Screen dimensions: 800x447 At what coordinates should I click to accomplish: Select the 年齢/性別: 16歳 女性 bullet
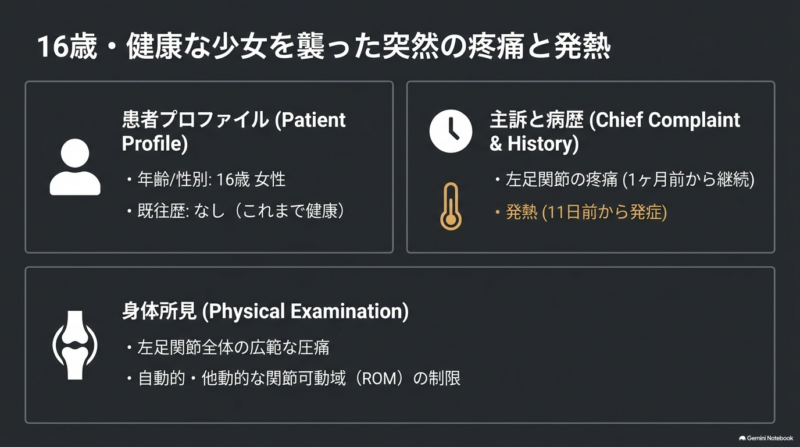(206, 180)
